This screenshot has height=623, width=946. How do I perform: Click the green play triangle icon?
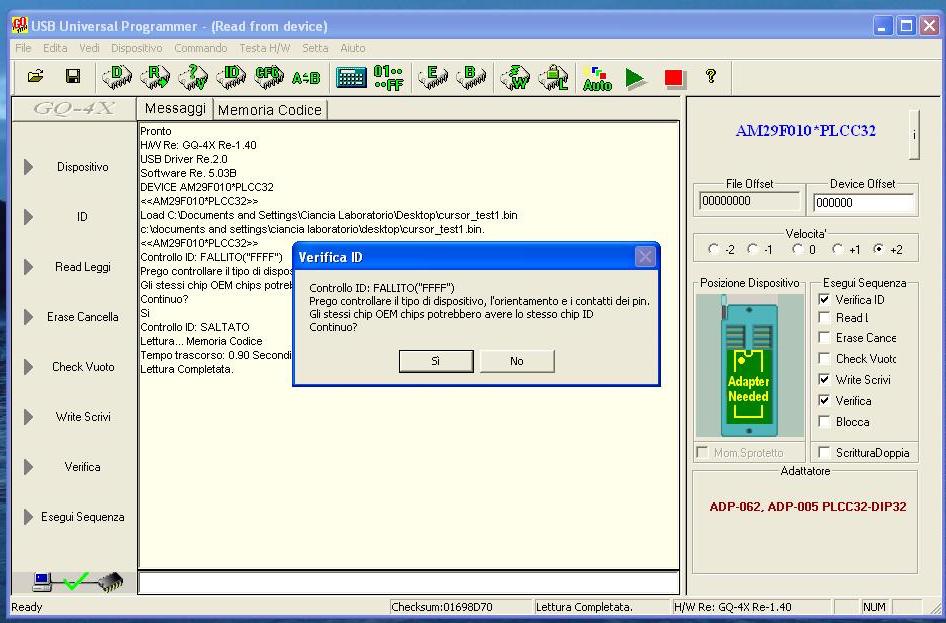(x=635, y=78)
